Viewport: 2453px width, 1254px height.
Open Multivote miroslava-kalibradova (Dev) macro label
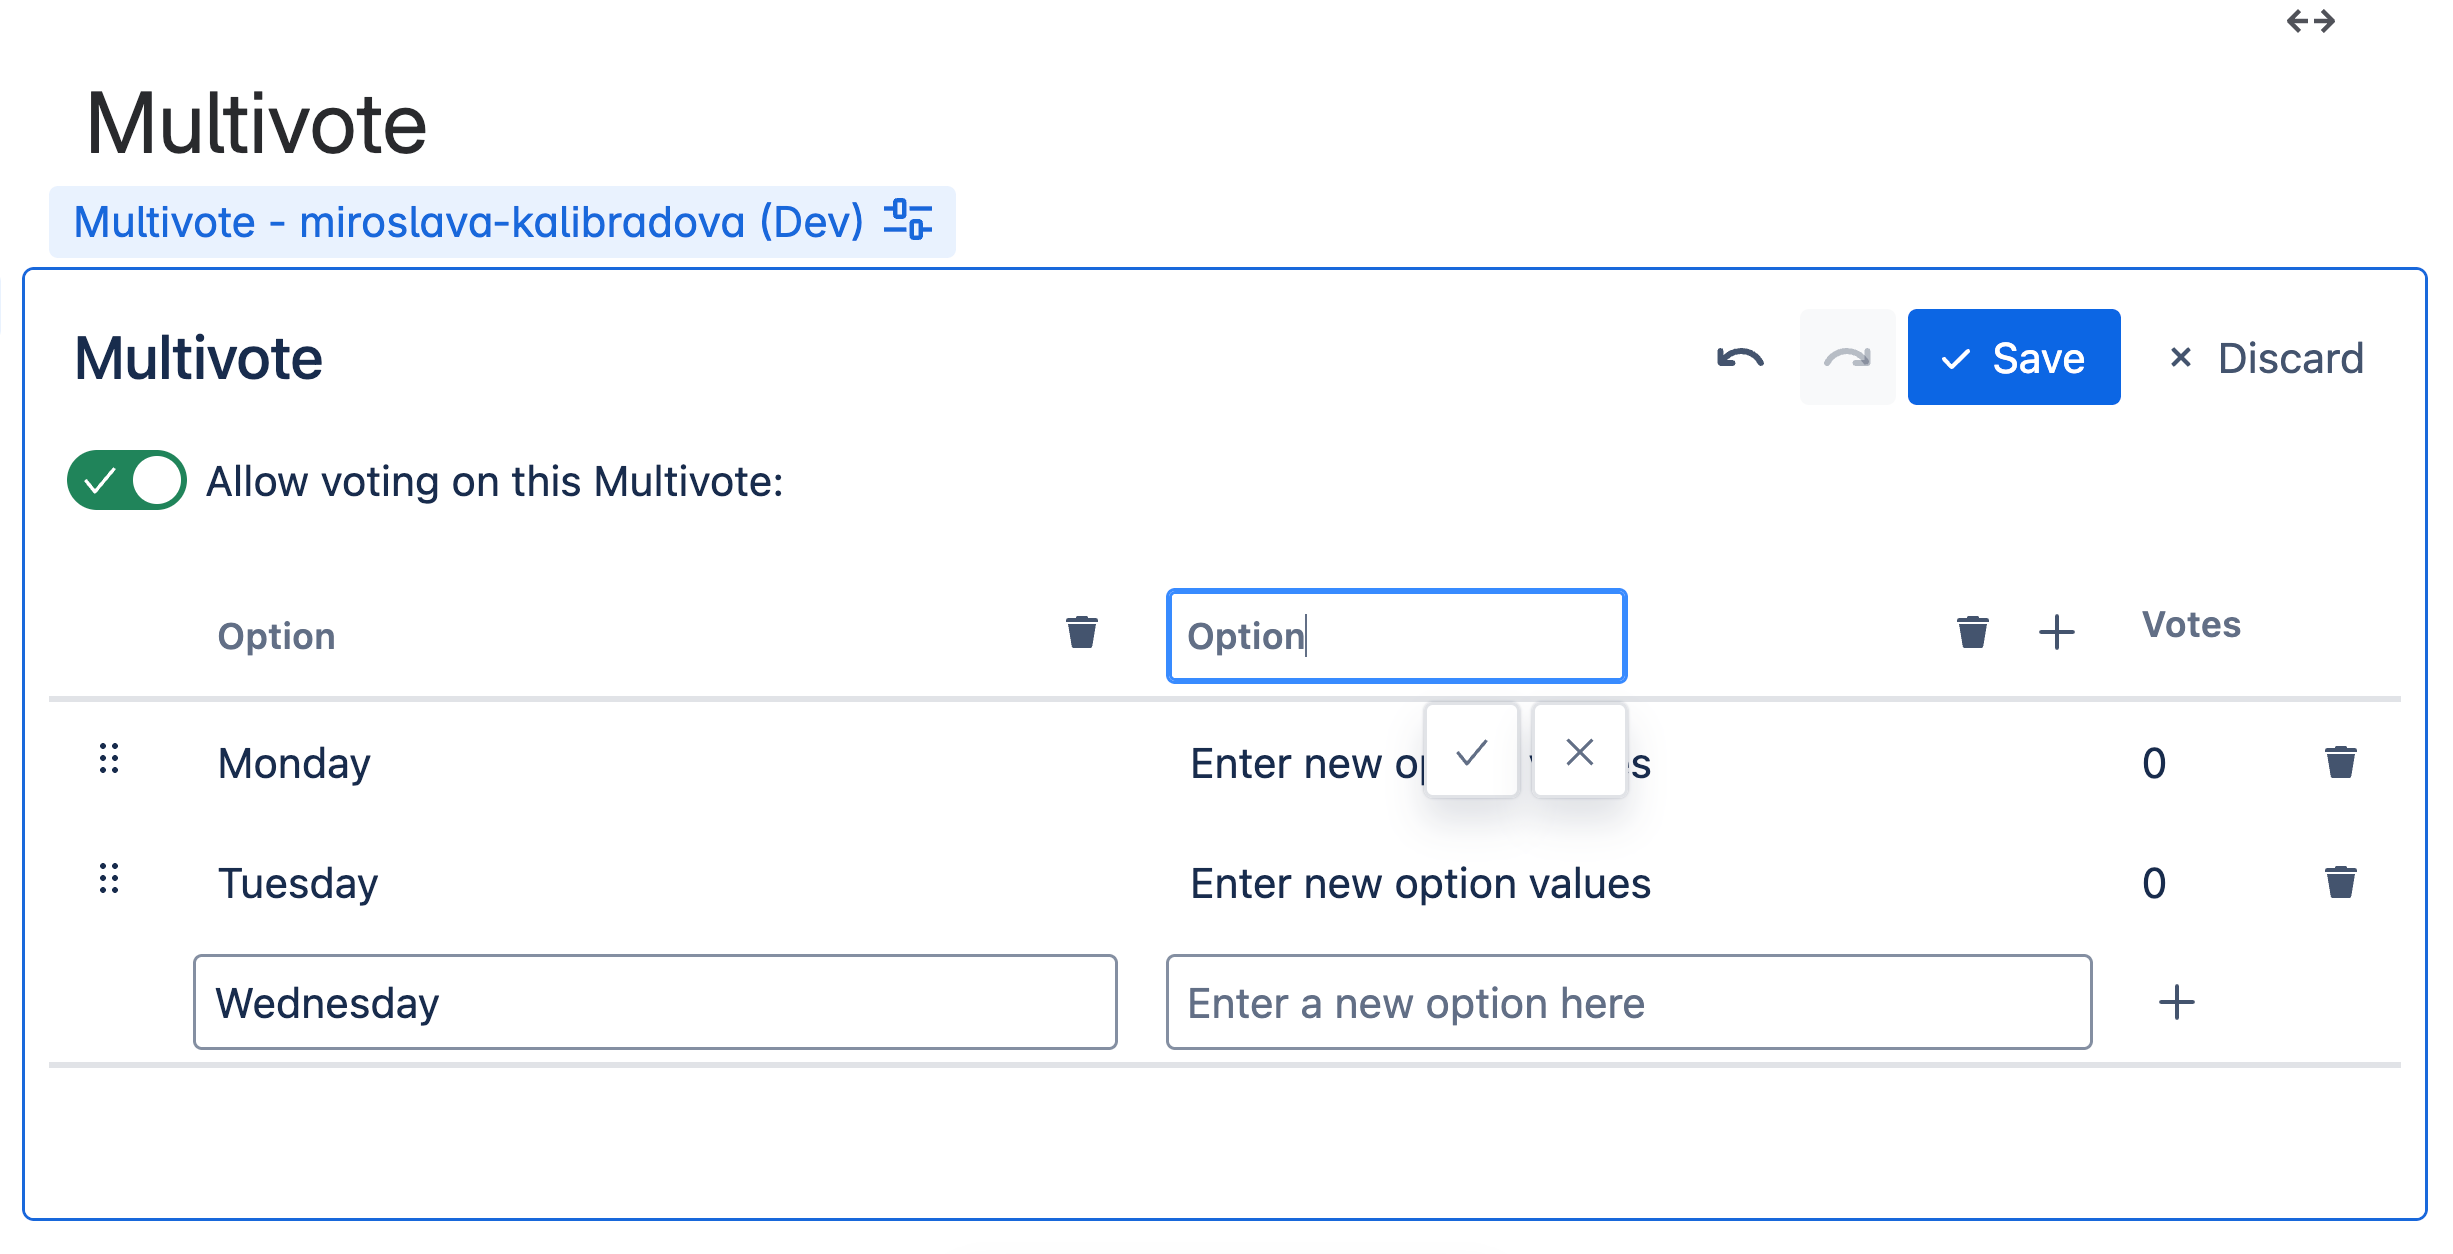coord(468,222)
